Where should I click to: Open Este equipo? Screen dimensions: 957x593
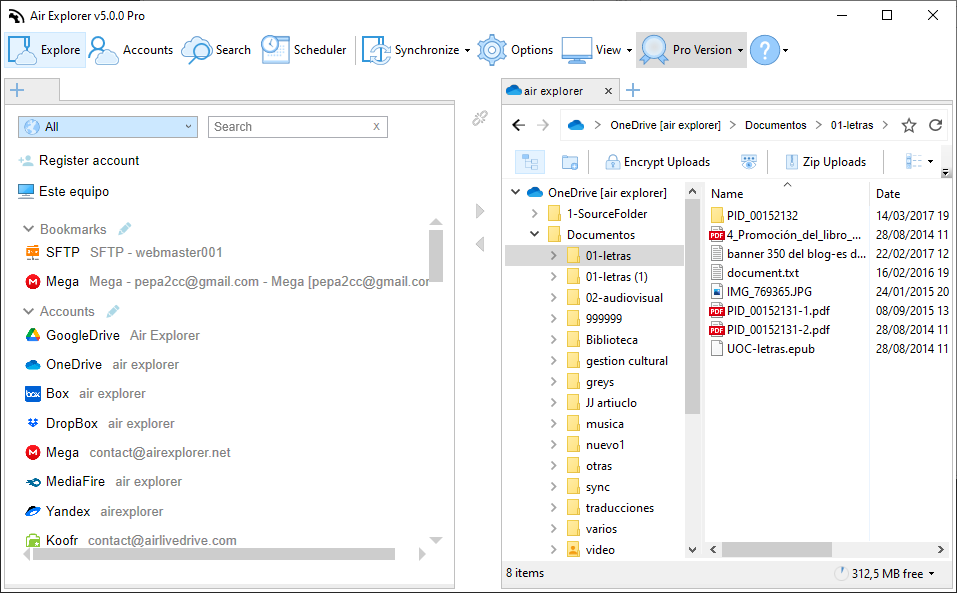(63, 192)
